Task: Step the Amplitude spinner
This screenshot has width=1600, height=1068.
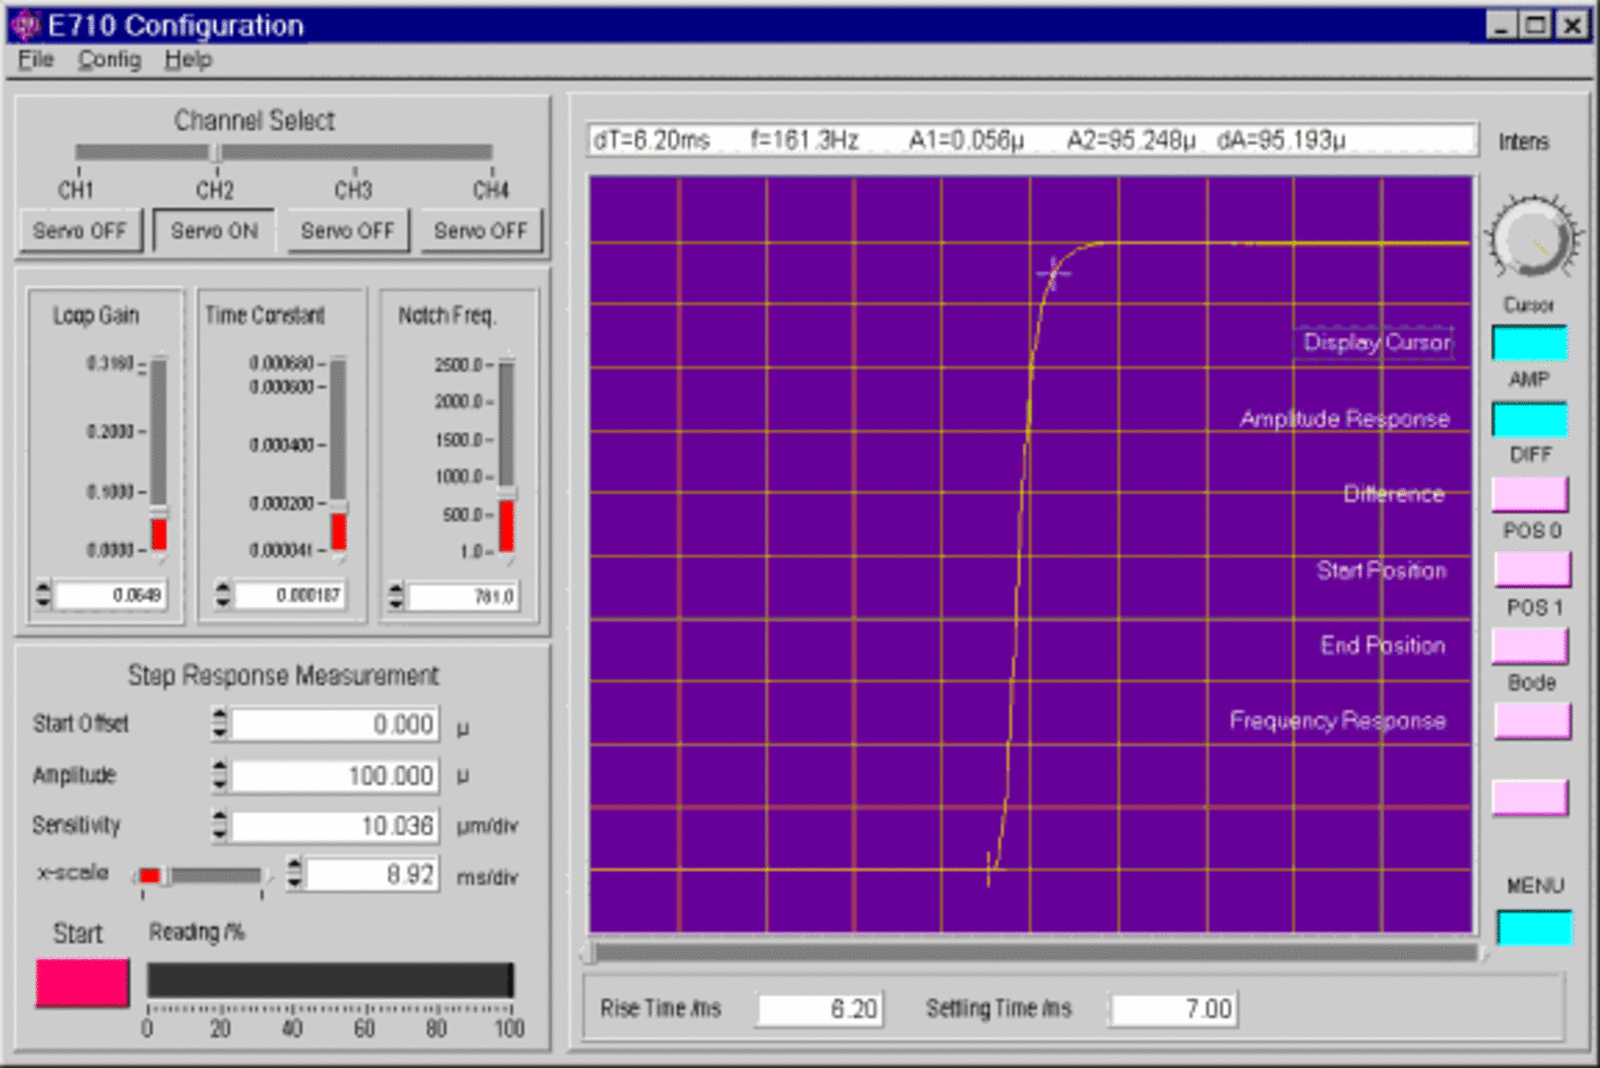Action: point(220,774)
